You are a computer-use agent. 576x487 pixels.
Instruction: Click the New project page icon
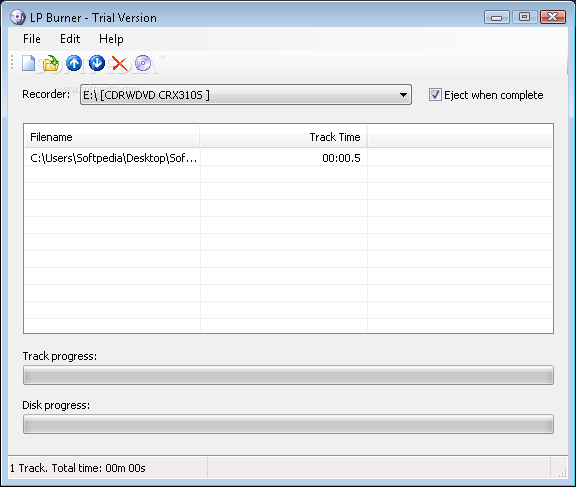point(28,63)
